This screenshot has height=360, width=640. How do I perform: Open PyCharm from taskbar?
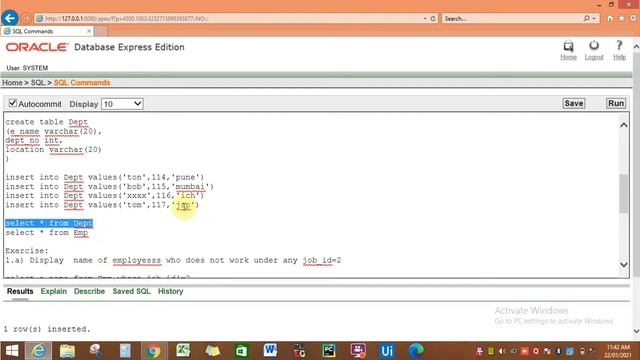(x=329, y=351)
